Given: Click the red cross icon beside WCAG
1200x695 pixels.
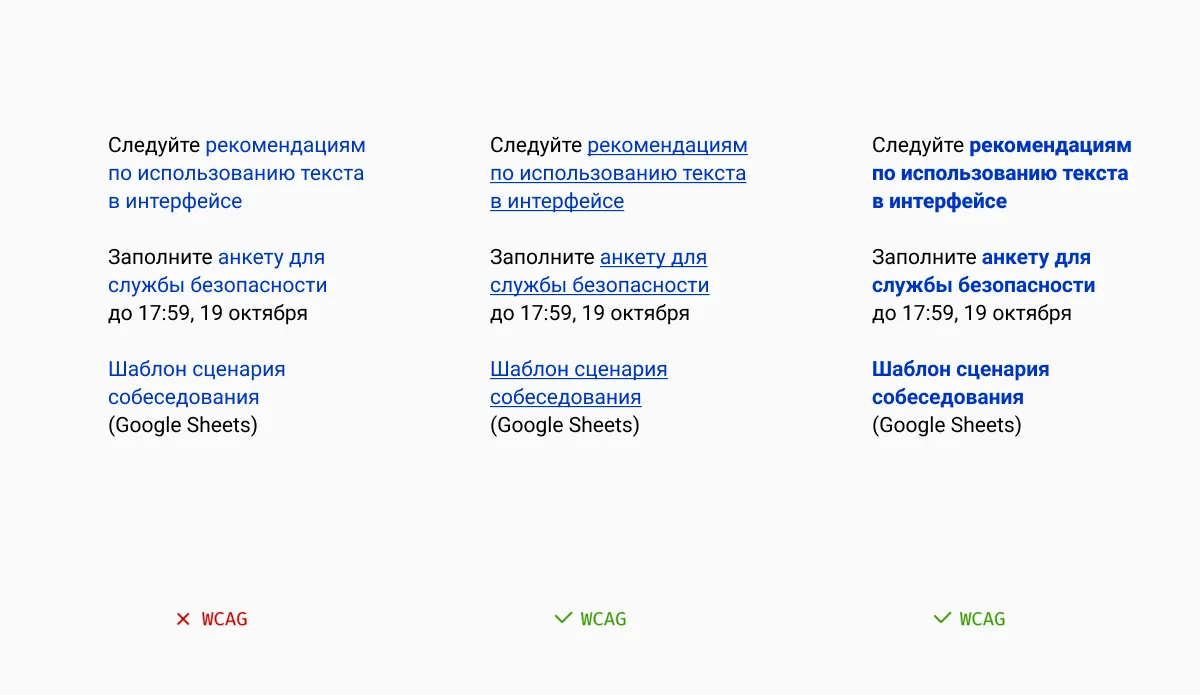Looking at the screenshot, I should [183, 619].
